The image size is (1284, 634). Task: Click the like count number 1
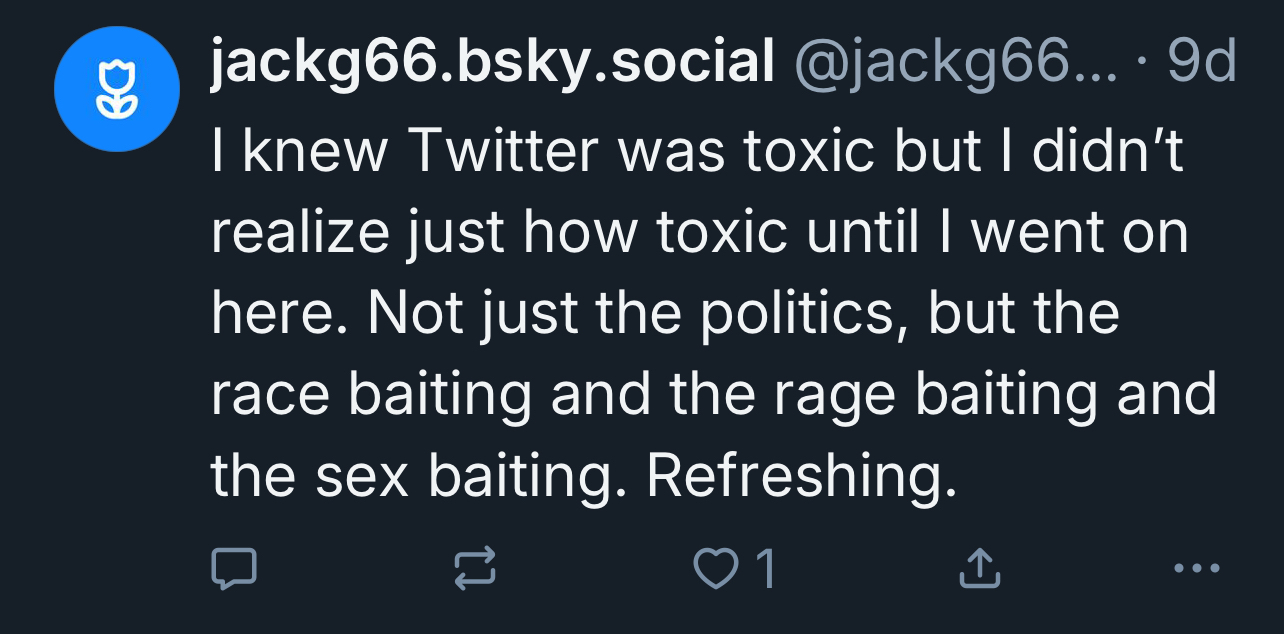tap(765, 569)
